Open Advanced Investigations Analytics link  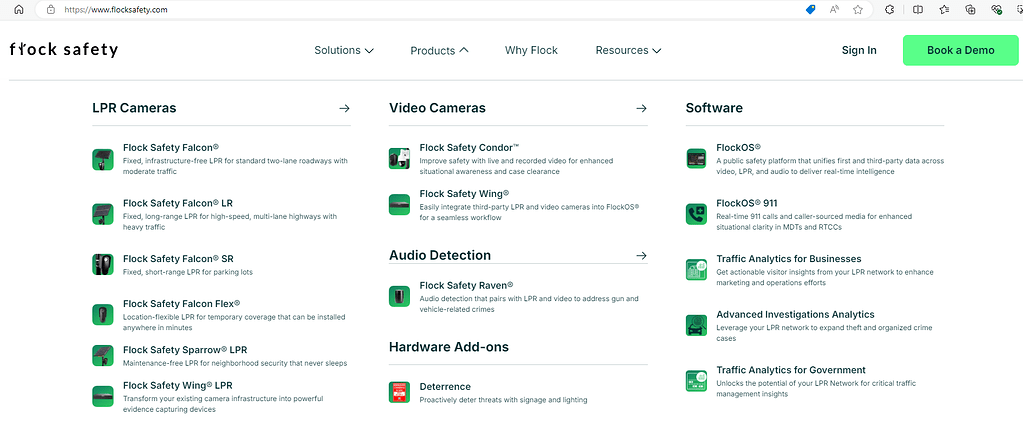tap(795, 314)
